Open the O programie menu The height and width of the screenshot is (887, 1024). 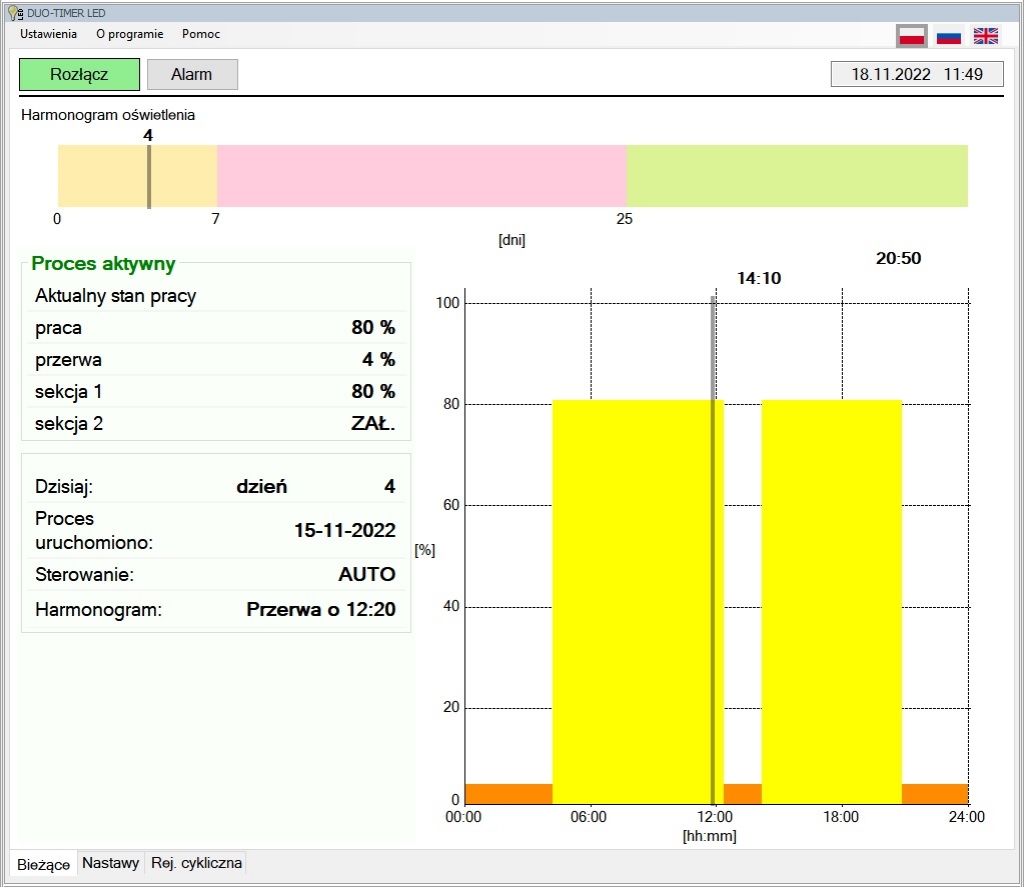129,34
